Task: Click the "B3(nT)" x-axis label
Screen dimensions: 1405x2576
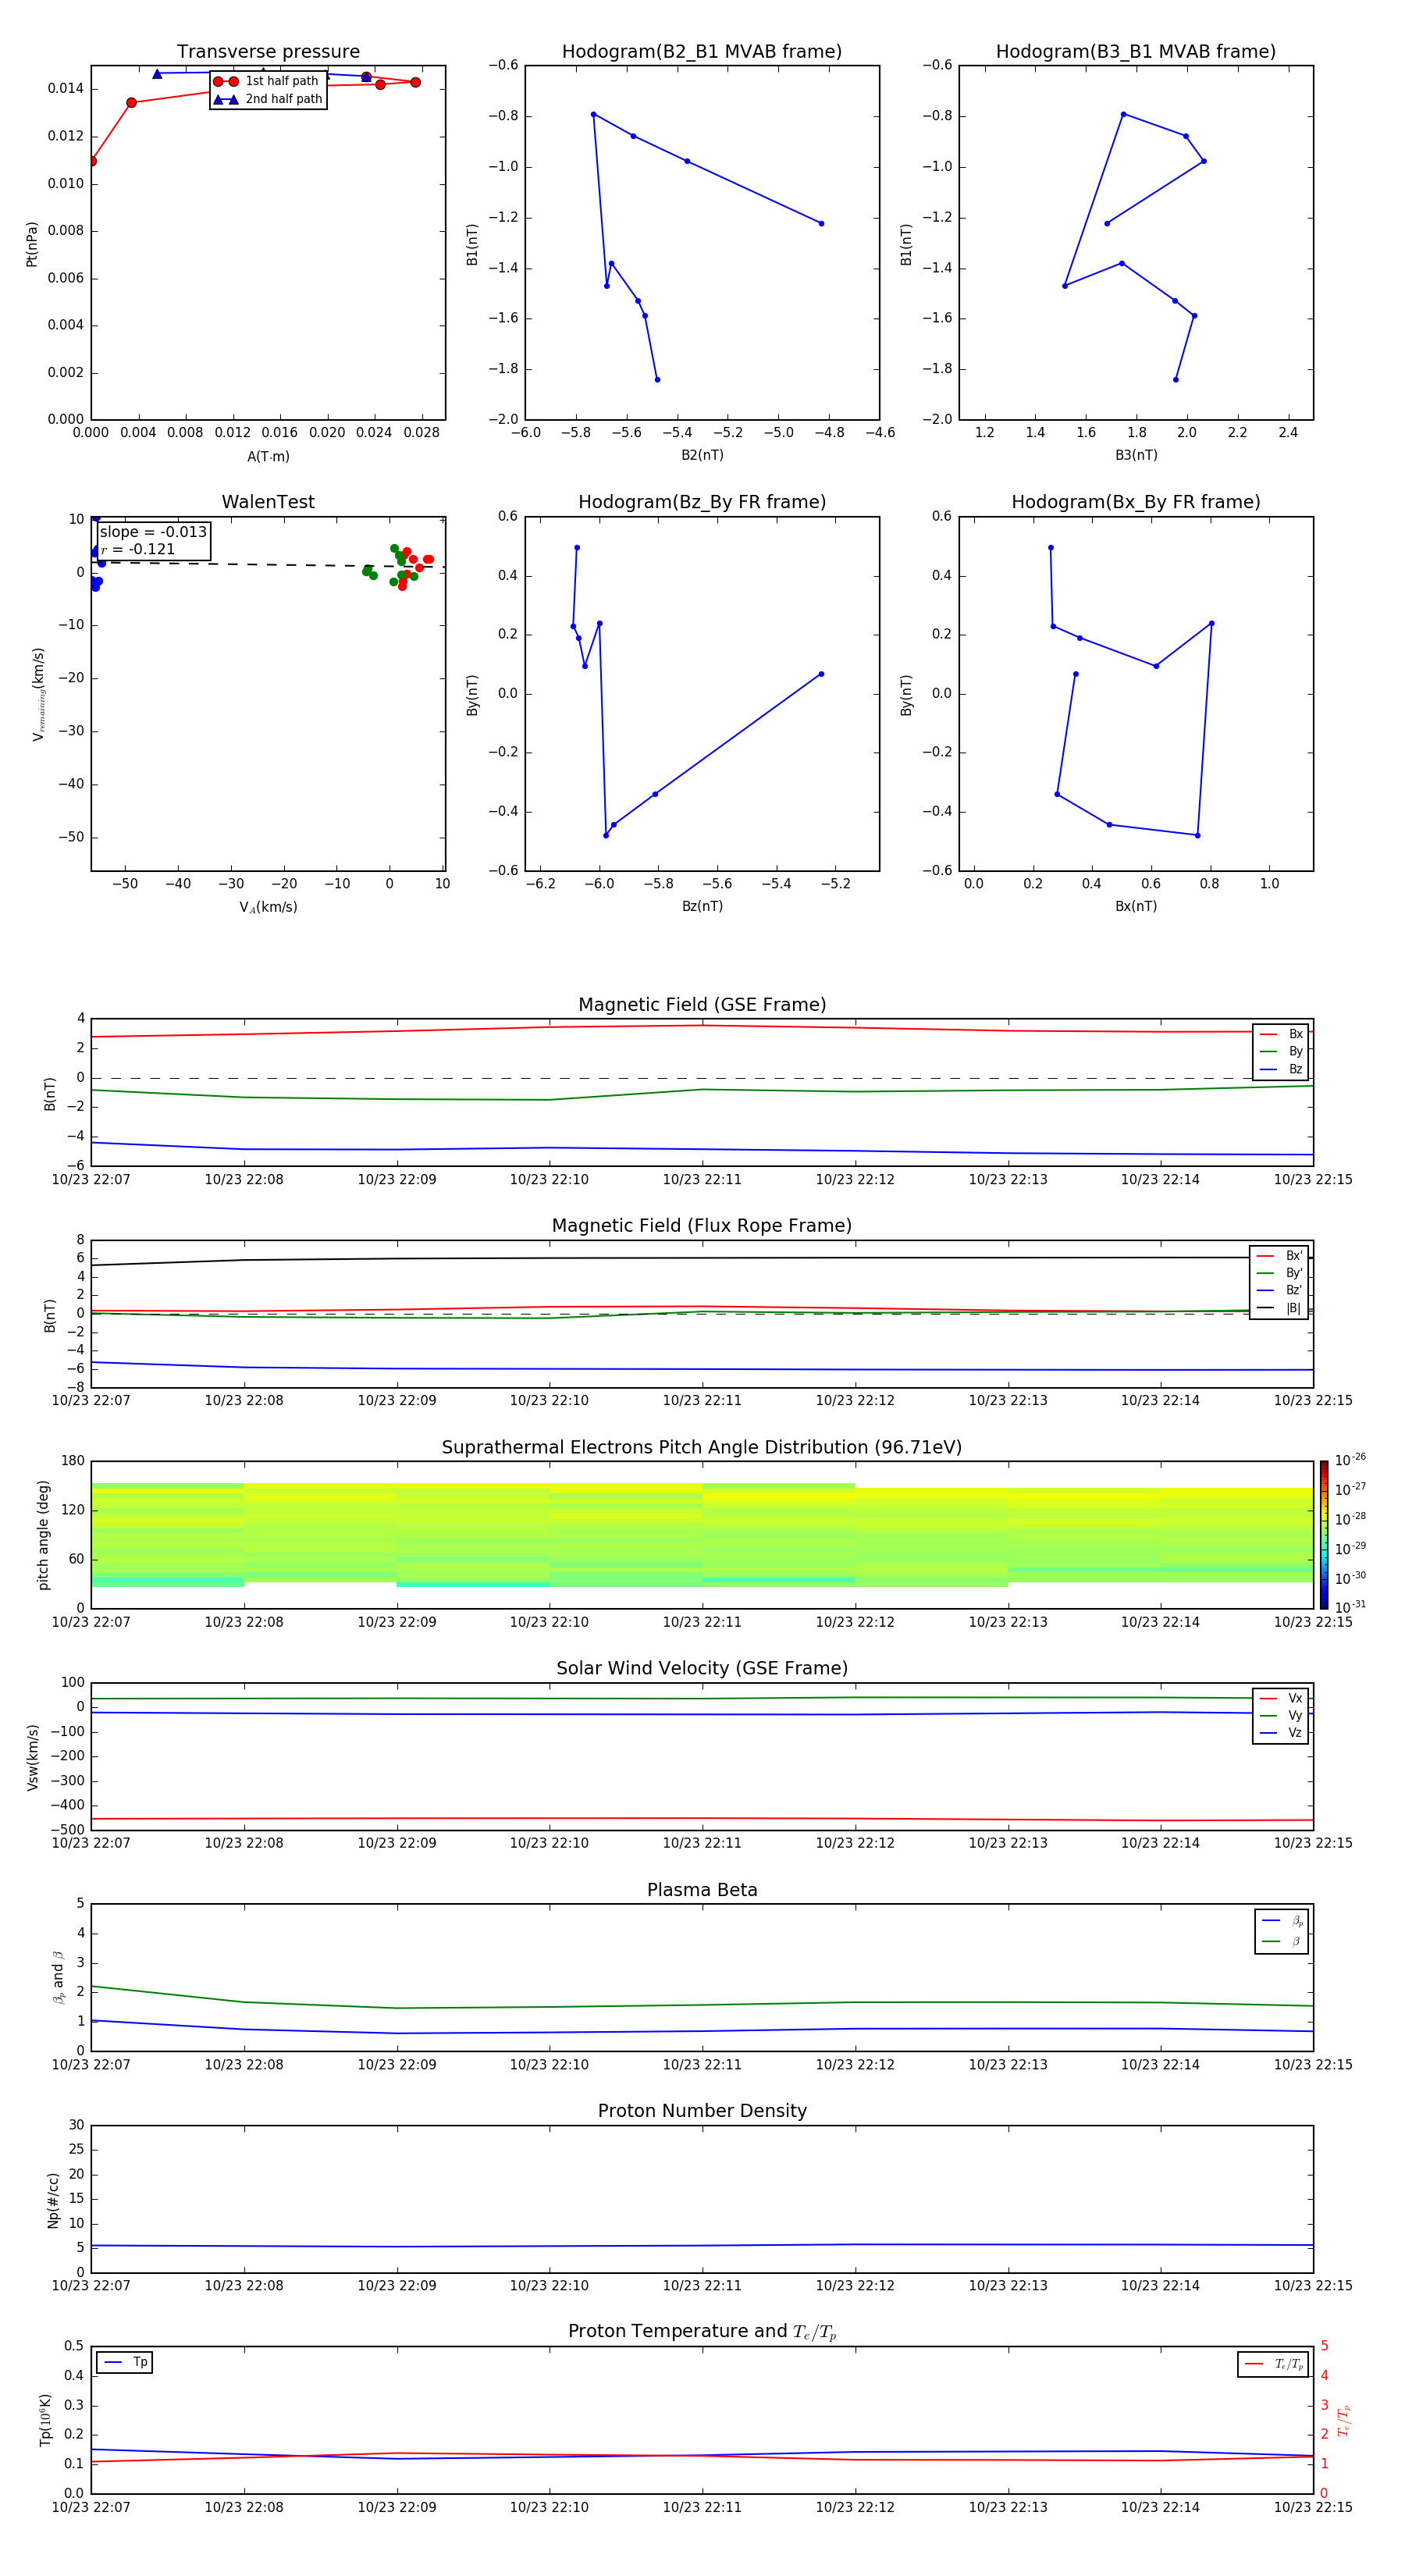Action: click(1136, 455)
